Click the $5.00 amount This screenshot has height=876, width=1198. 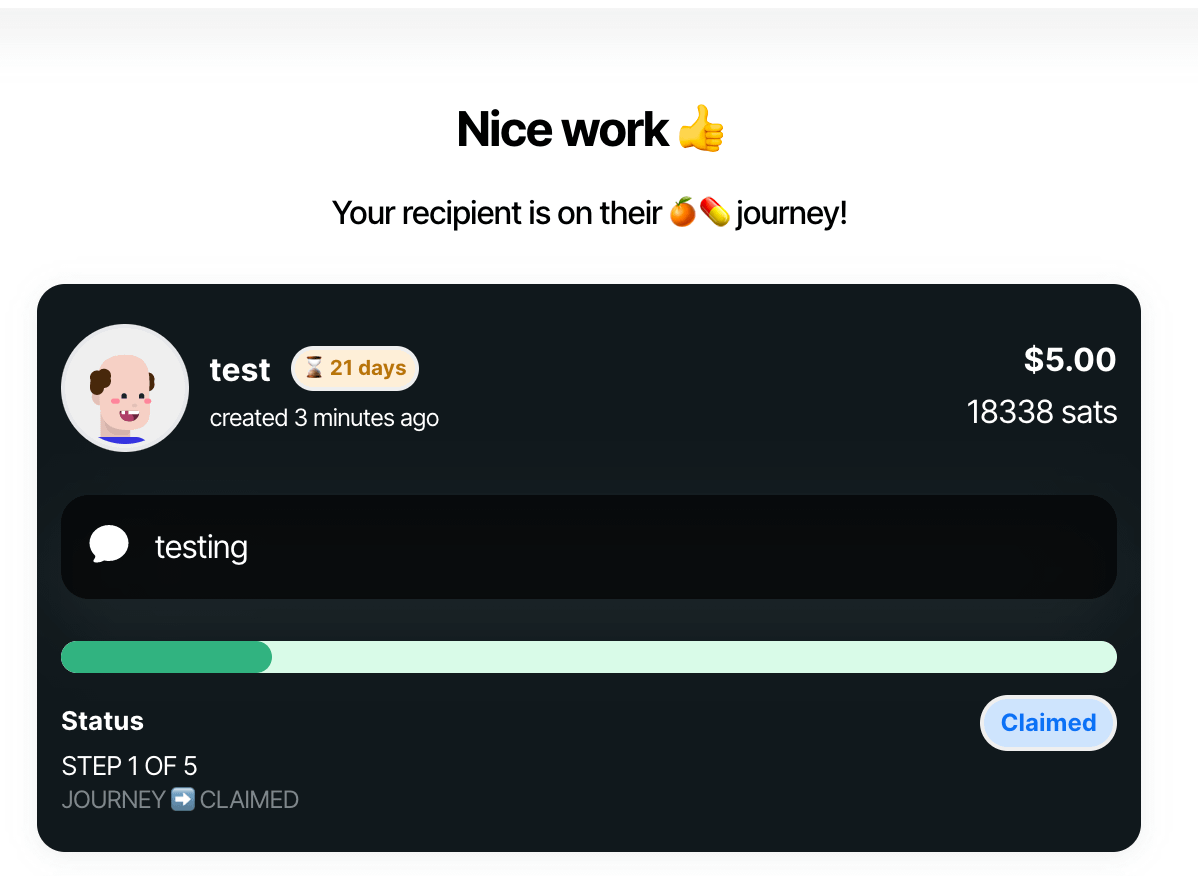tap(1069, 359)
